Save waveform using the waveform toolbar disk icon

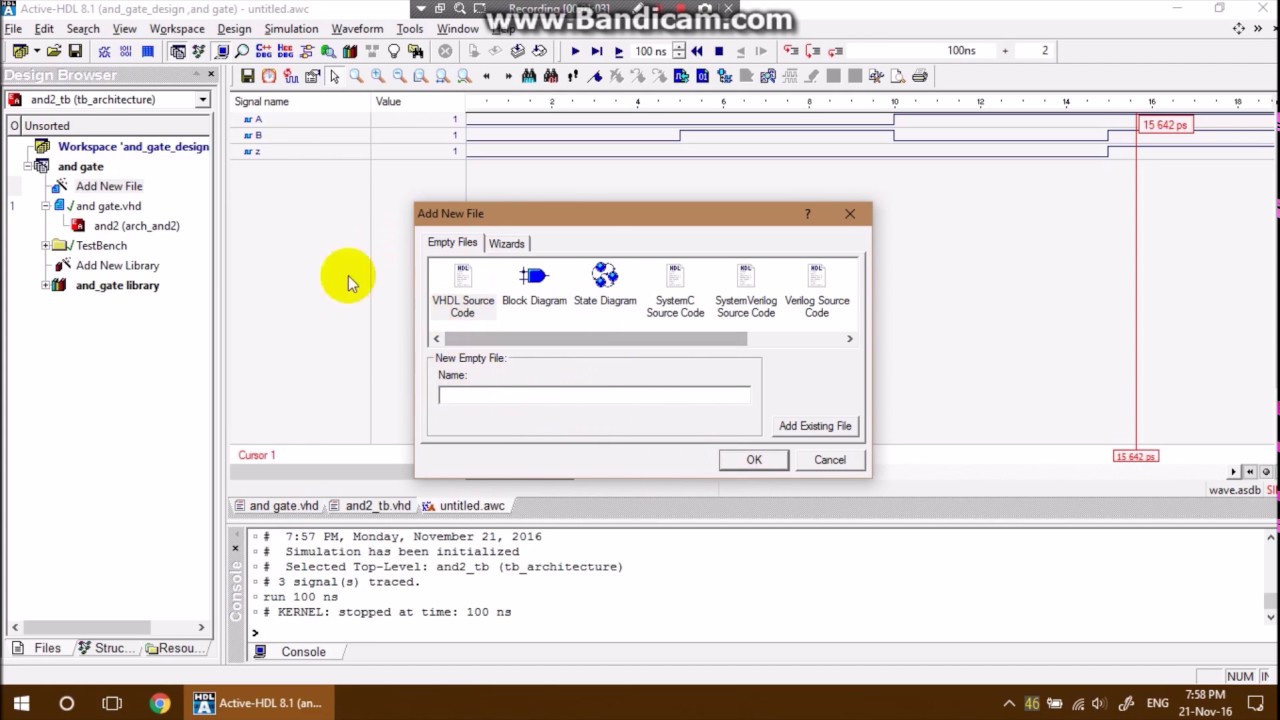coord(247,76)
